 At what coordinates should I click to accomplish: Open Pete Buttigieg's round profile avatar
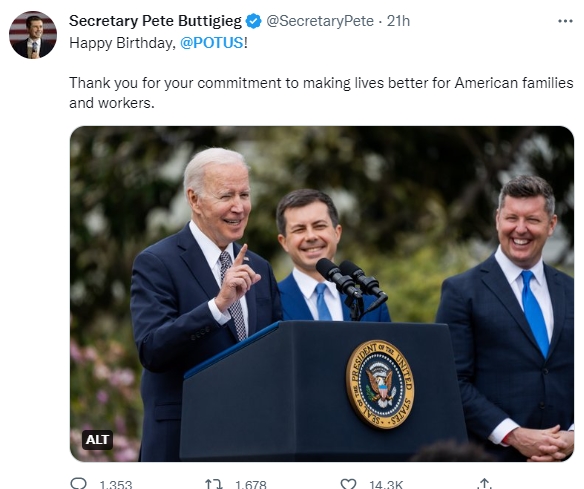click(33, 35)
